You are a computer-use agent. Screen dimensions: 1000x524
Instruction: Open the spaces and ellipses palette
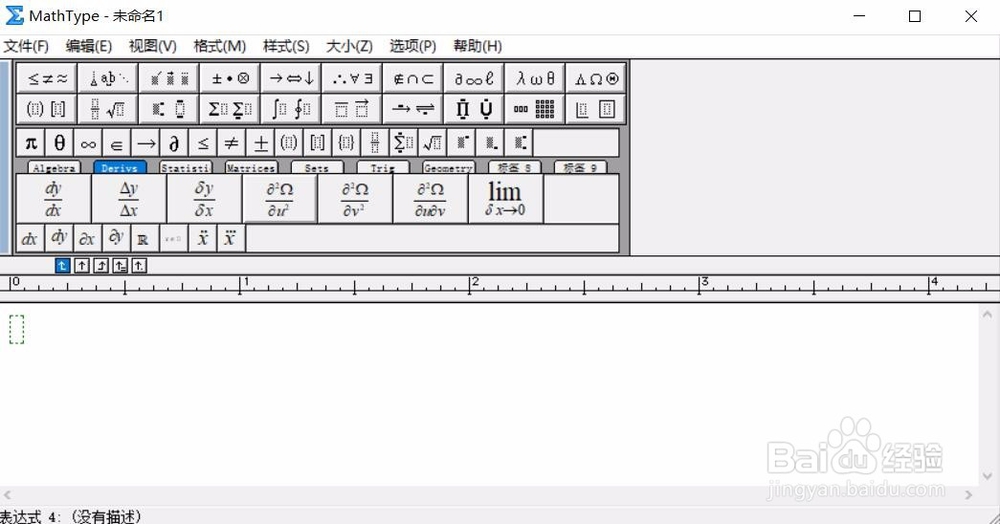tap(107, 78)
